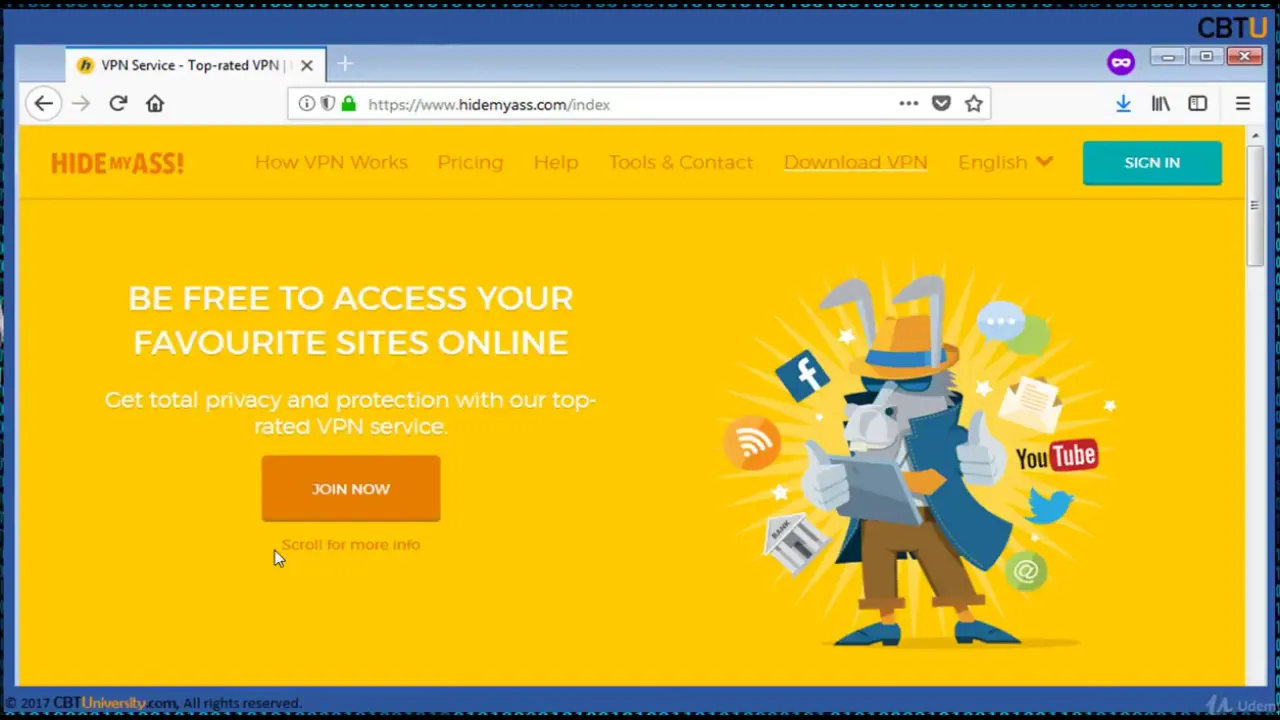Open tracking protection shield icon
Screen dimensions: 1280x720
click(x=328, y=104)
